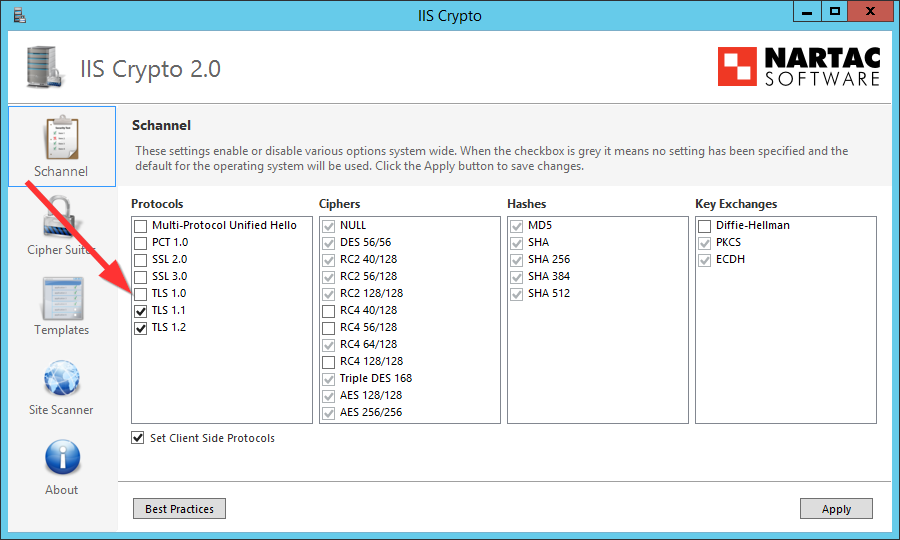This screenshot has height=540, width=900.
Task: Minimize the IIS Crypto window
Action: tap(807, 11)
